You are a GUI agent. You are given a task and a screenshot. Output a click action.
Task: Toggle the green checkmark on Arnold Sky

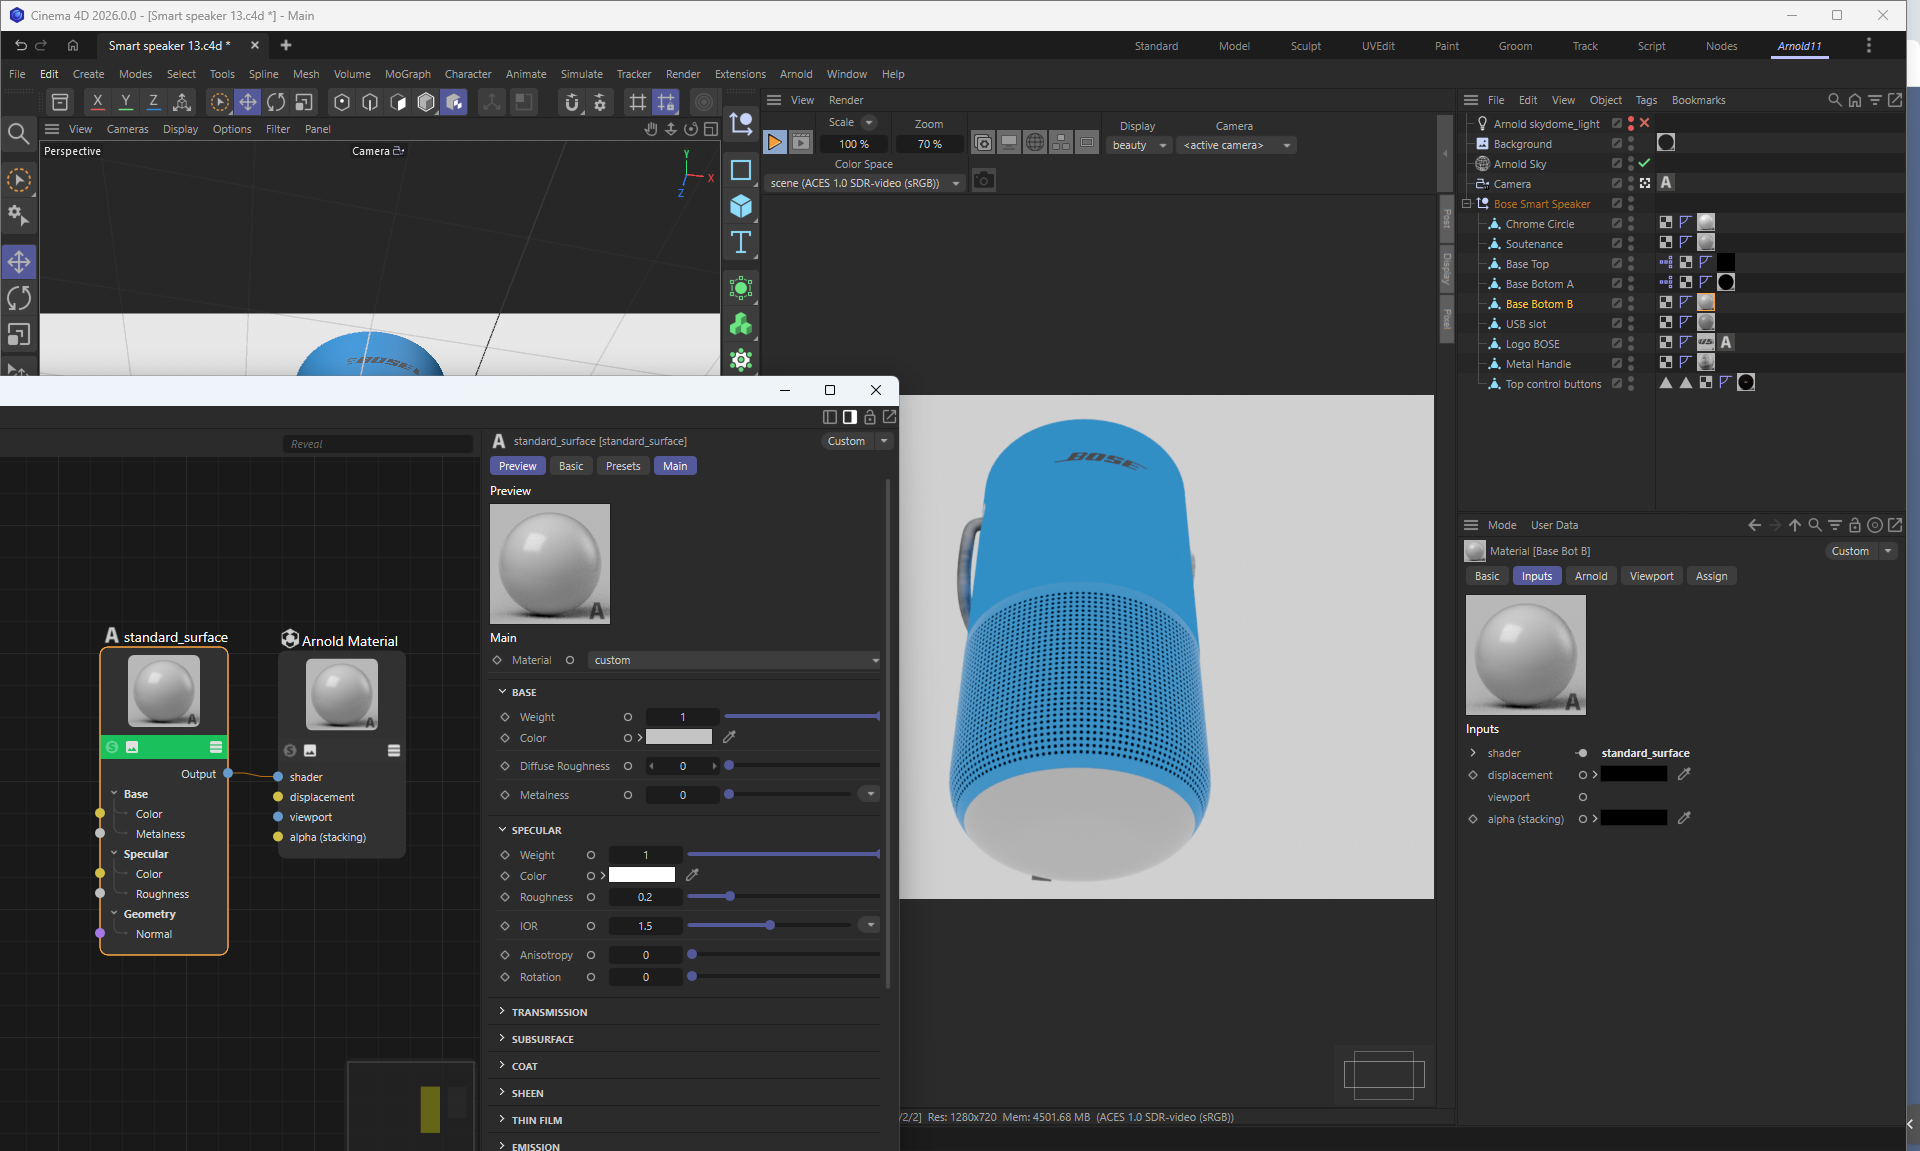(1644, 163)
